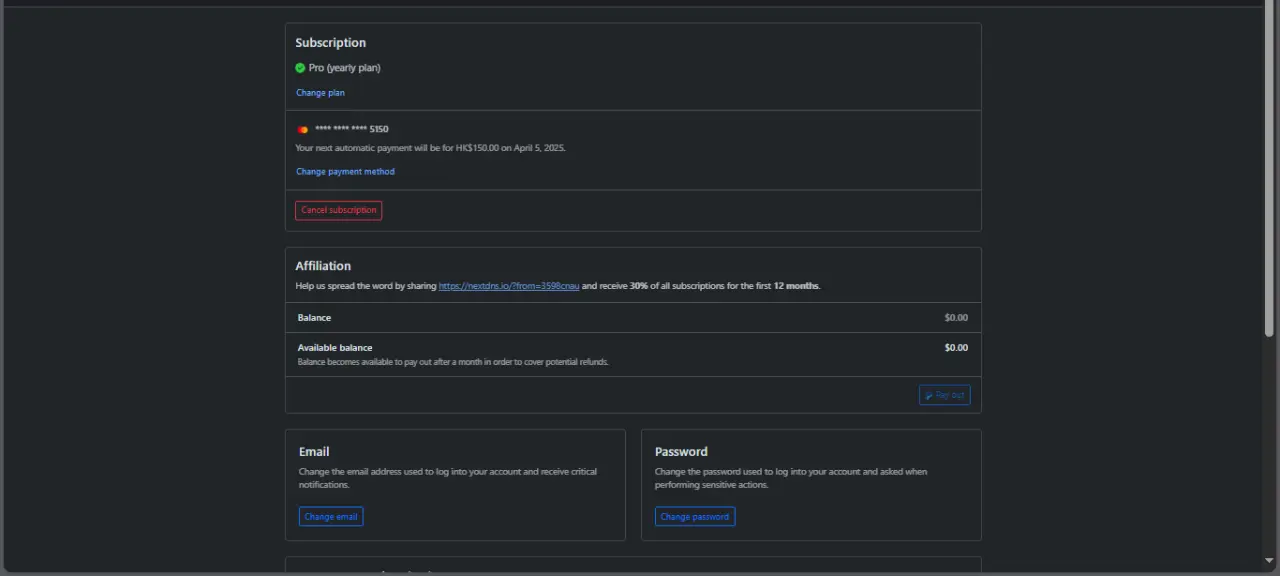Click the PayPal icon on Pay out

click(929, 395)
